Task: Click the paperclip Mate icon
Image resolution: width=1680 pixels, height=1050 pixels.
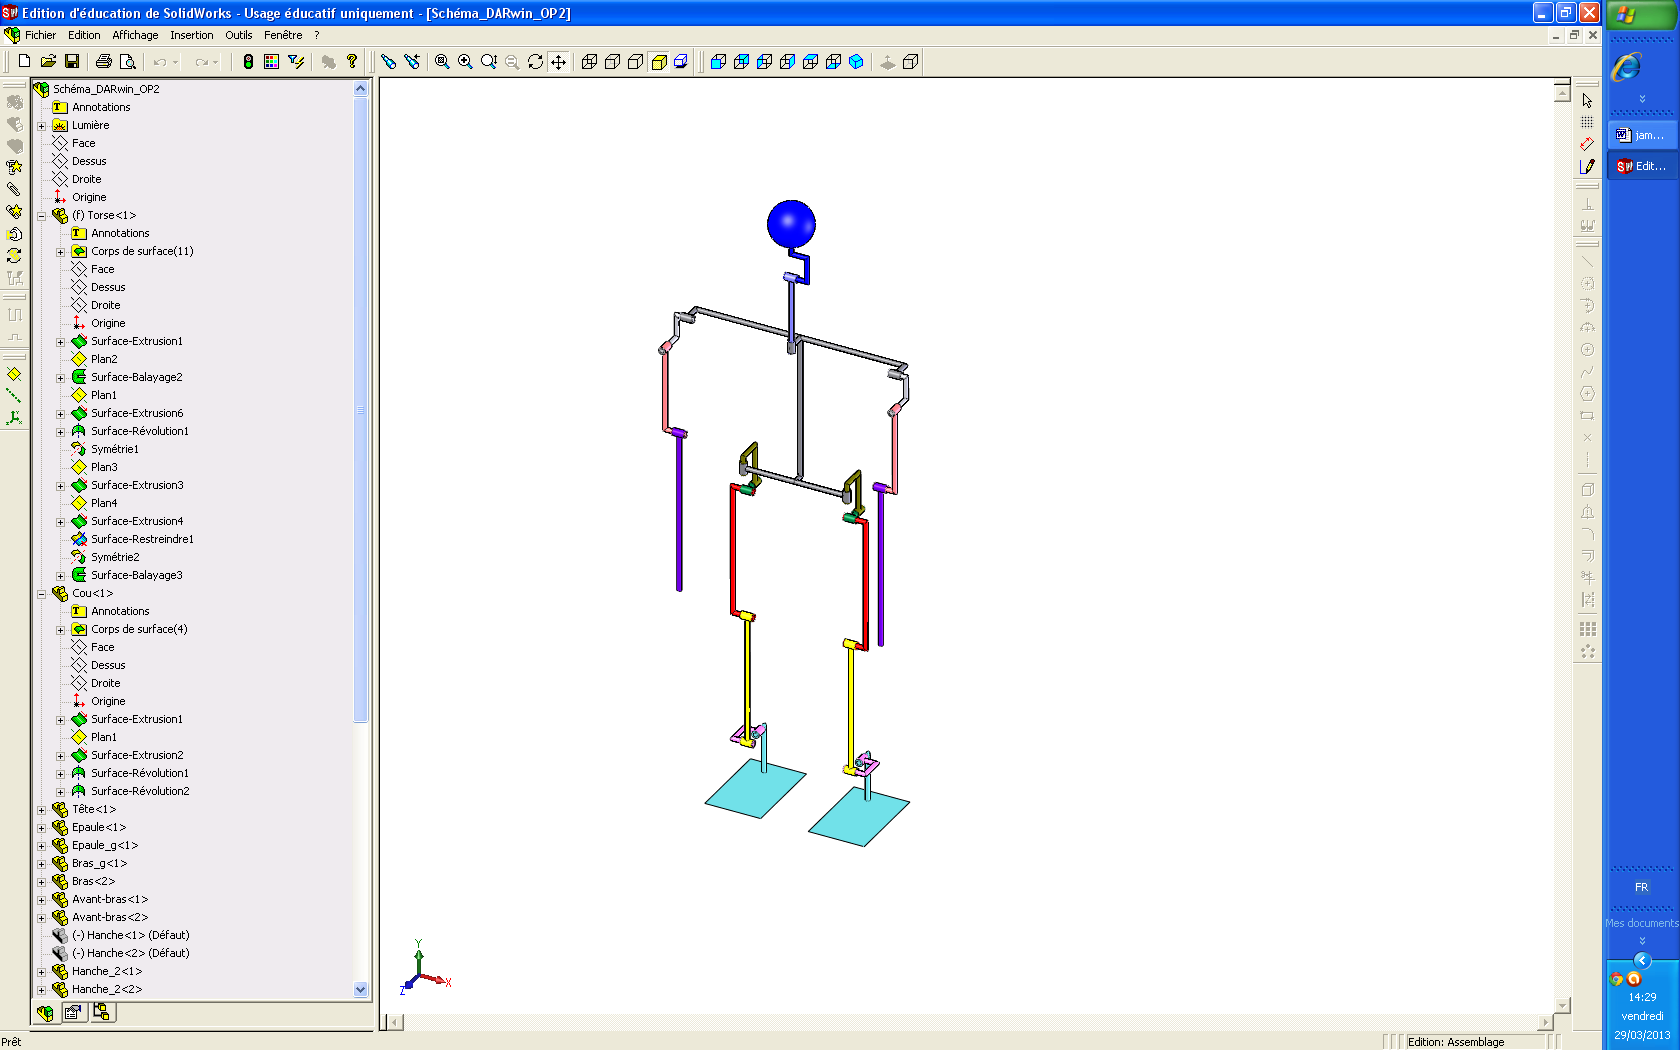Action: click(13, 189)
